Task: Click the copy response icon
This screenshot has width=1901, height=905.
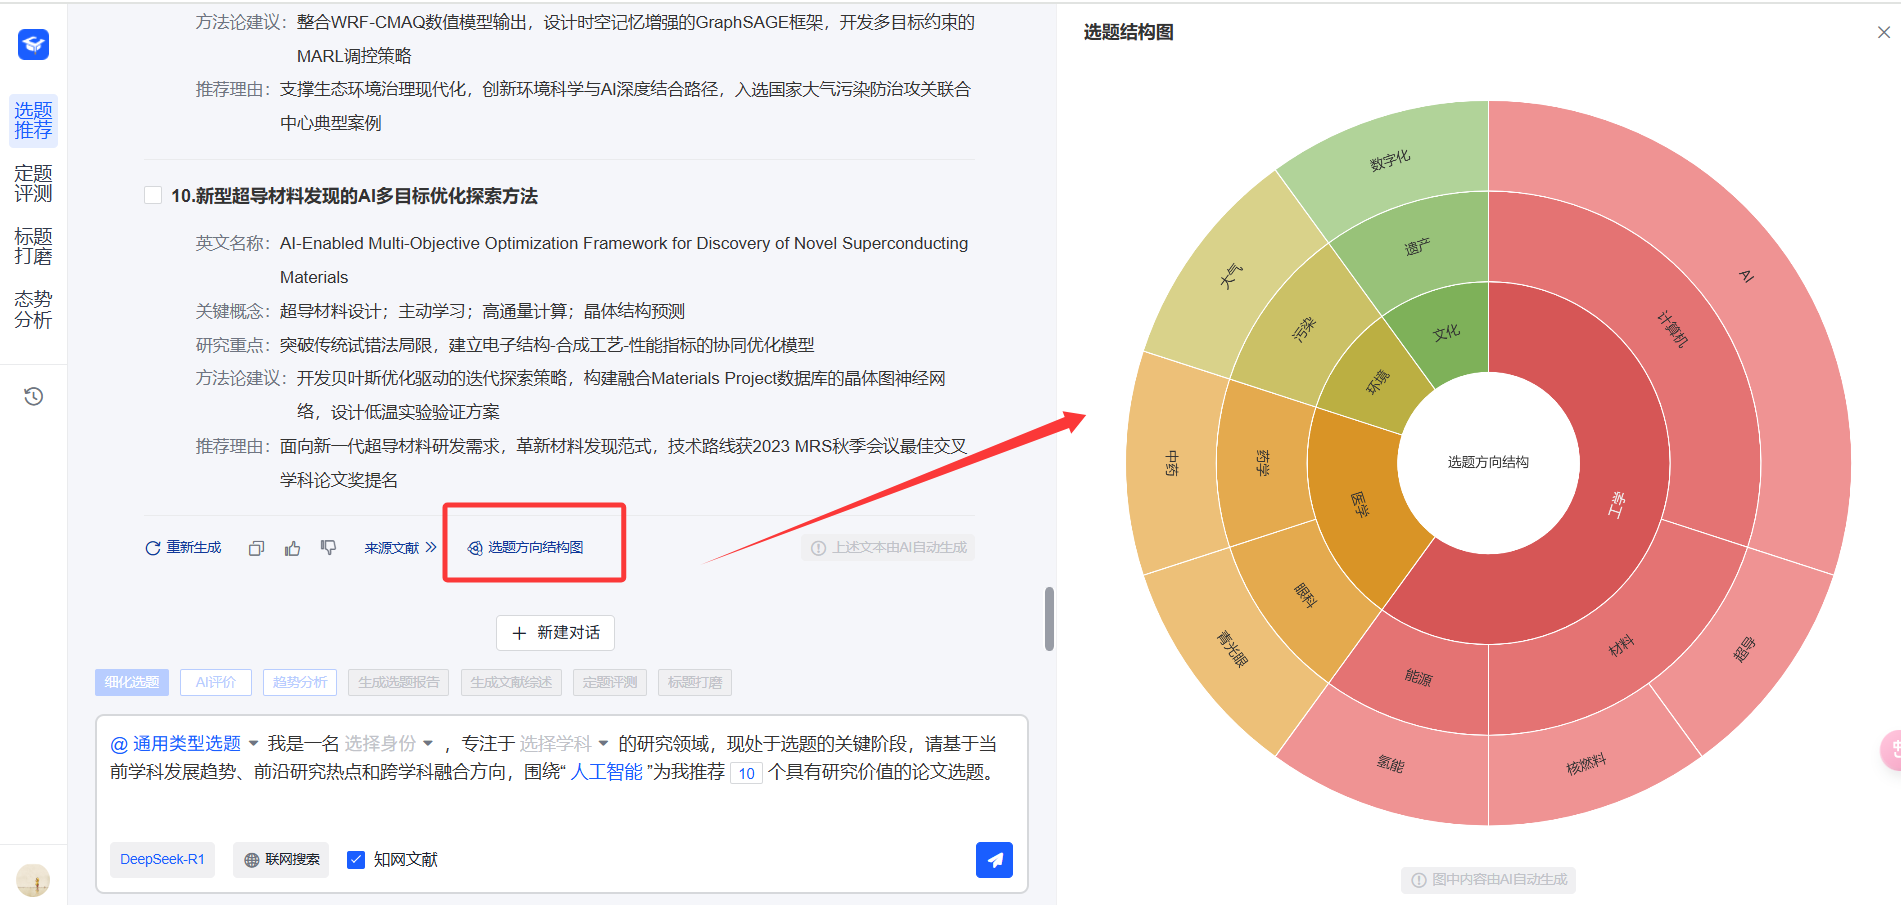Action: tap(256, 548)
